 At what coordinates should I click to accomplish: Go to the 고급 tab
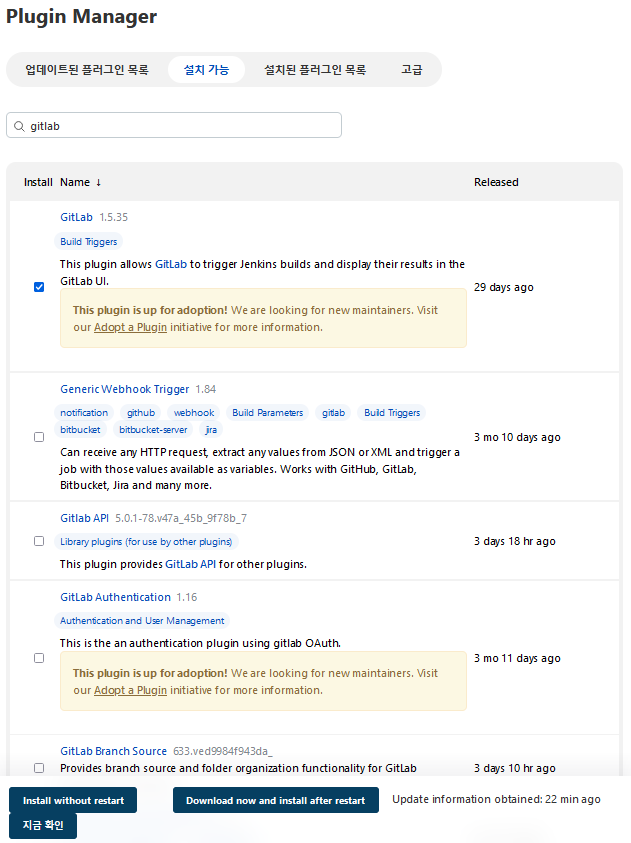click(412, 69)
